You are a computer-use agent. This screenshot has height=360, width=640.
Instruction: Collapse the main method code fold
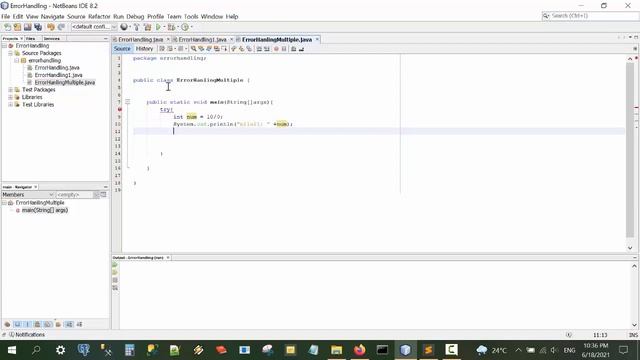127,102
